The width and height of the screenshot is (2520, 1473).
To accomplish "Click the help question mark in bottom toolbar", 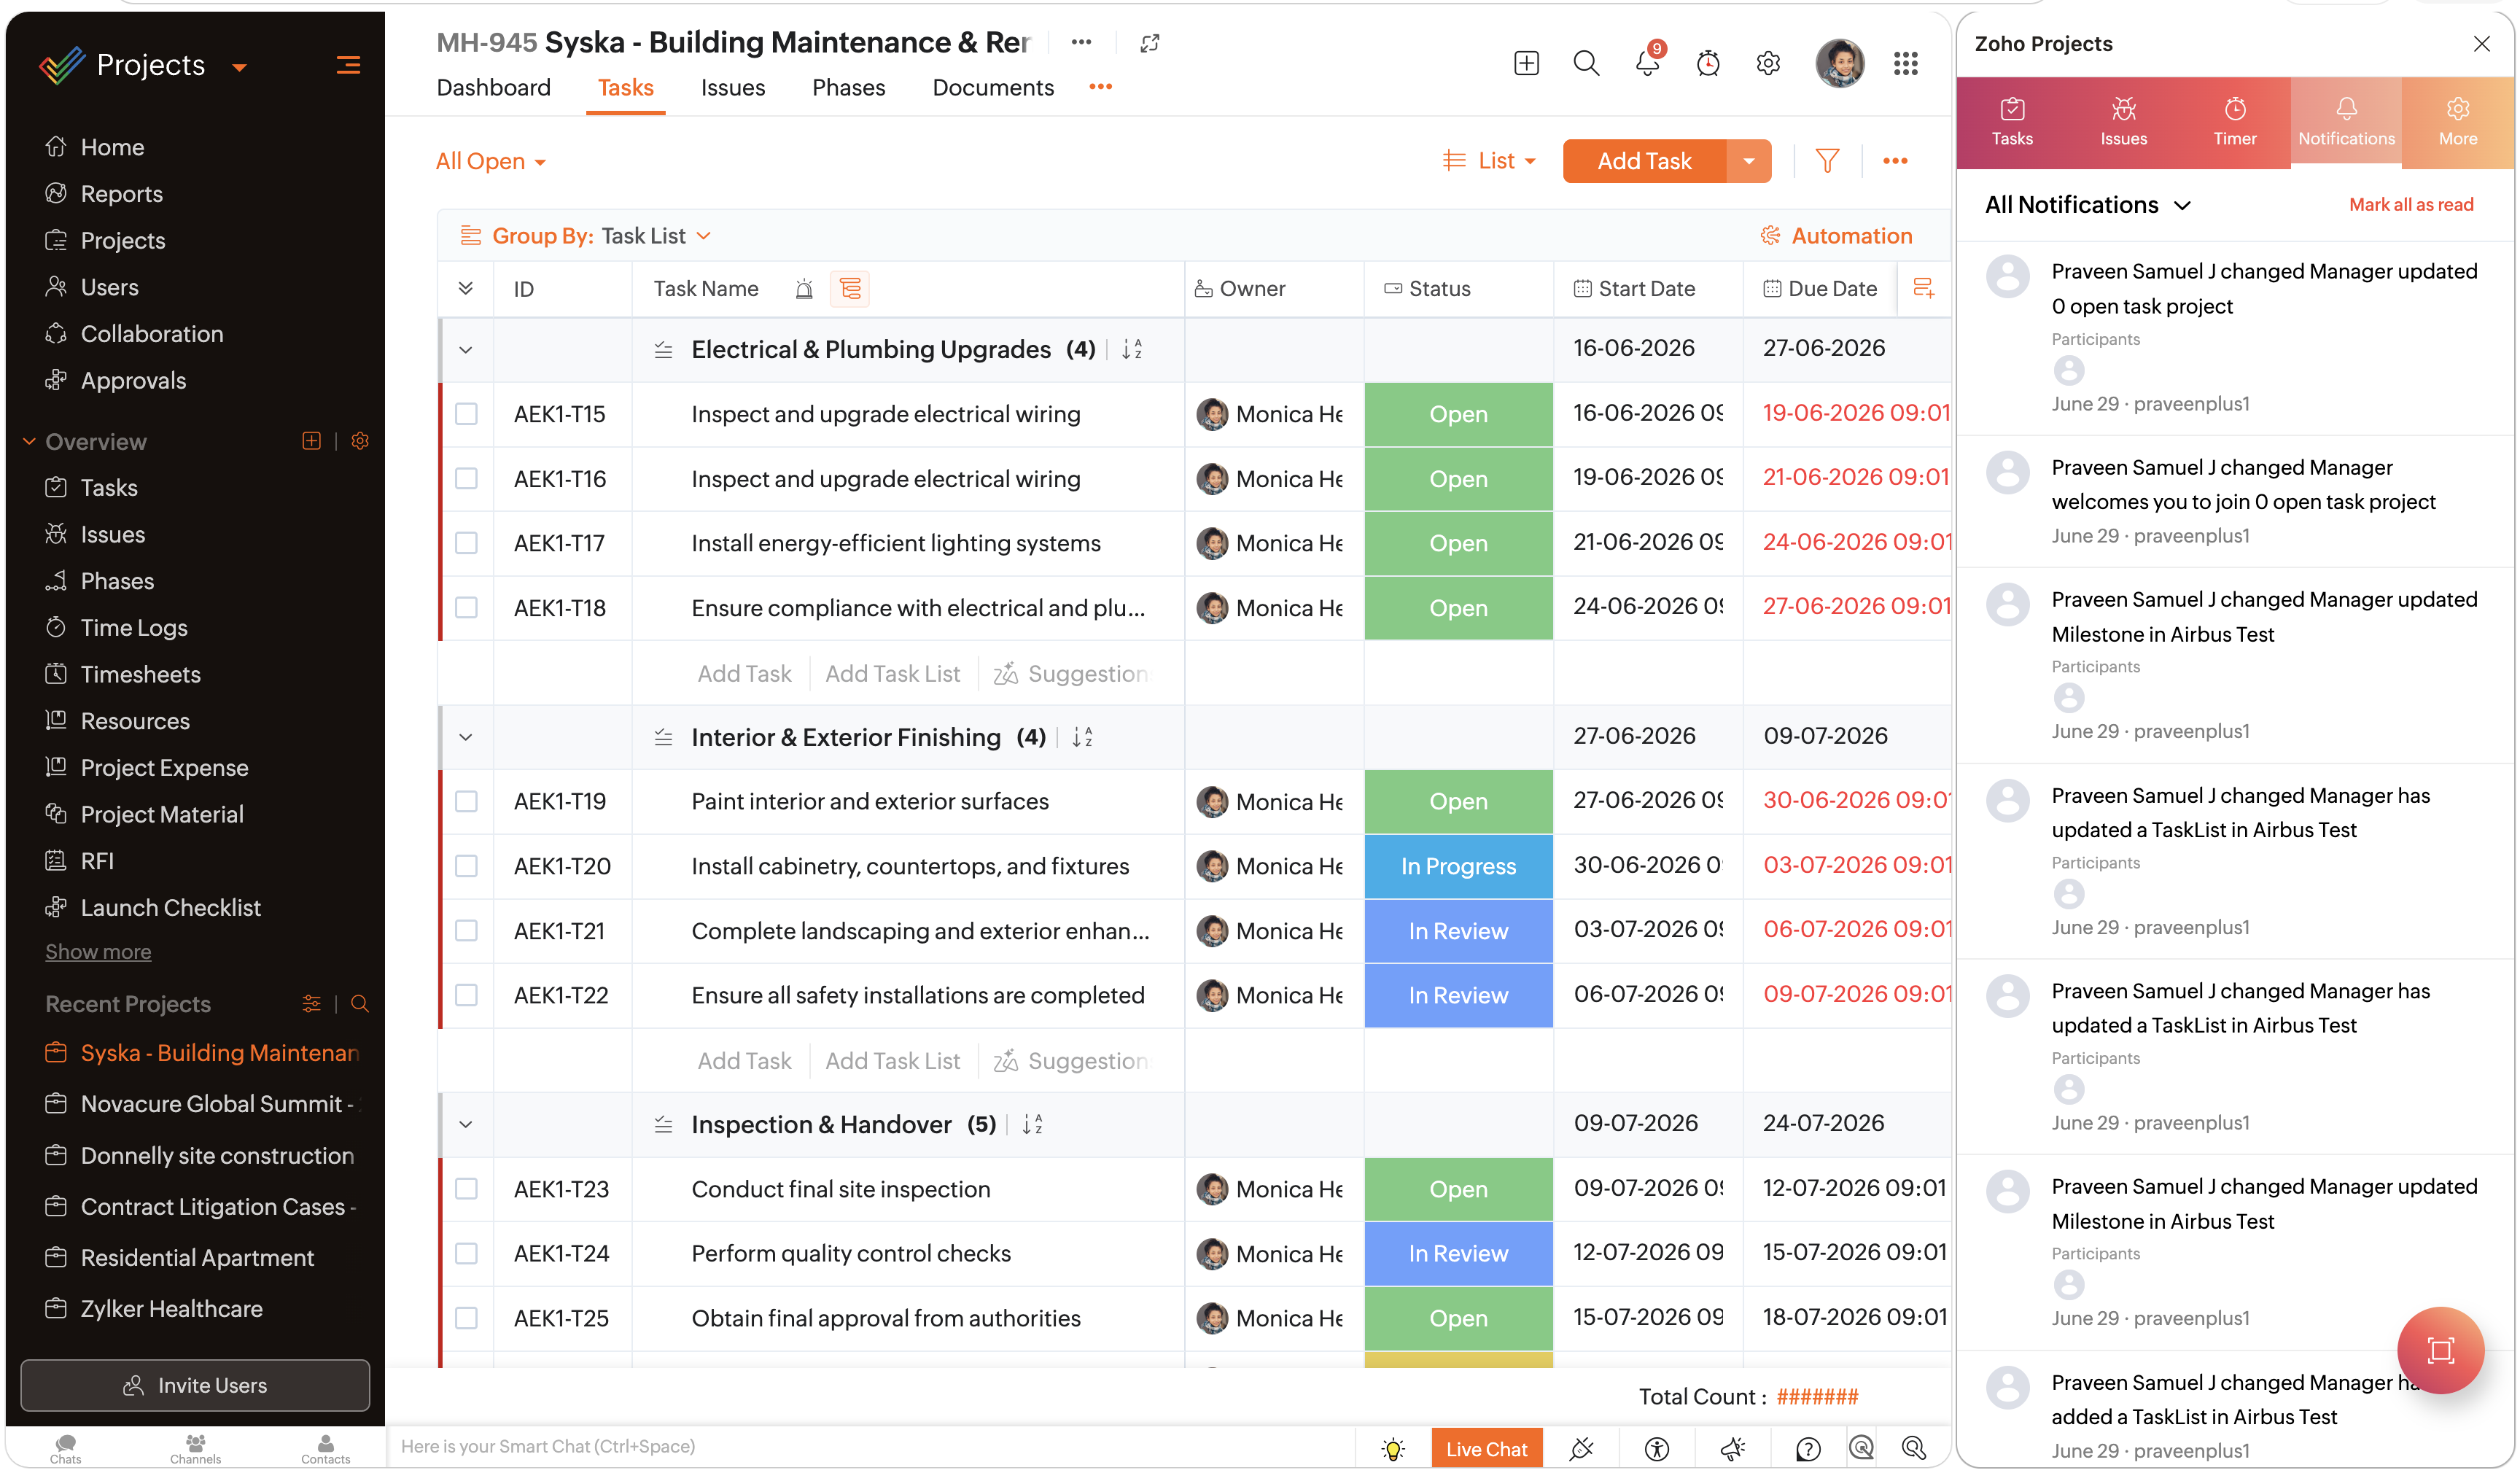I will 1808,1448.
